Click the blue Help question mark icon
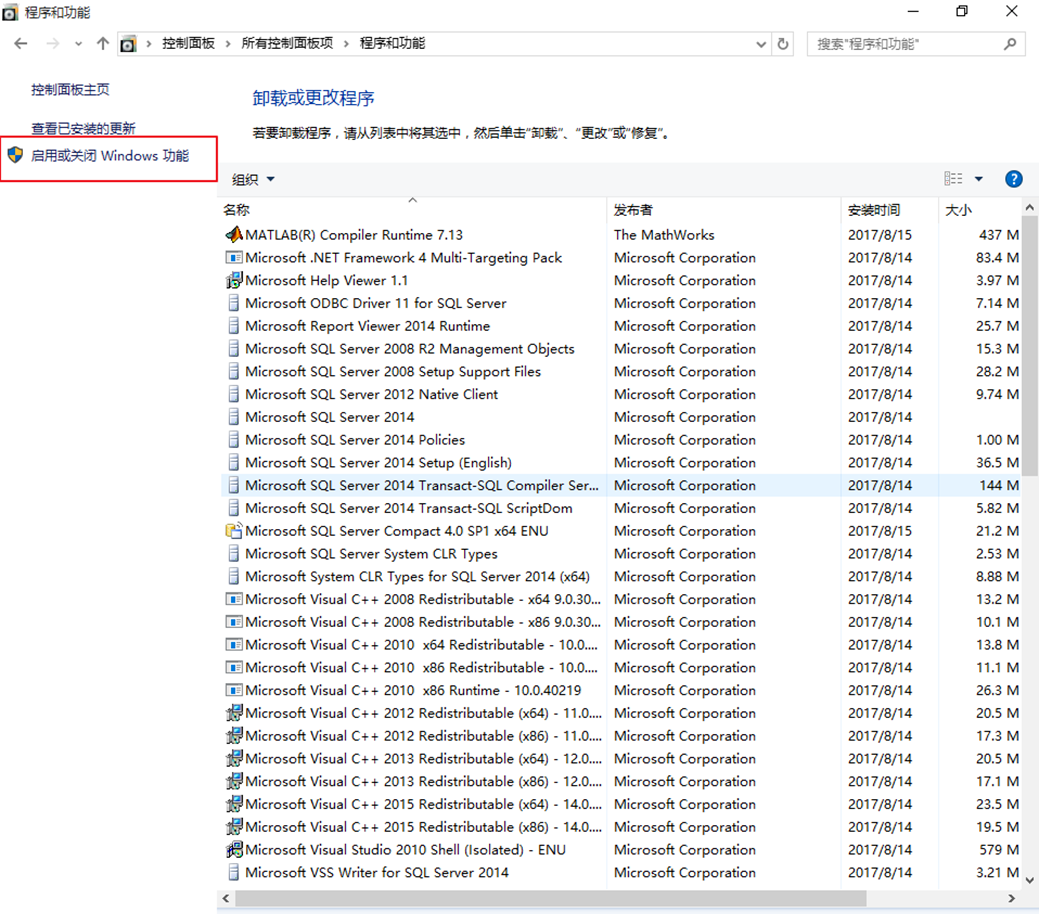The height and width of the screenshot is (914, 1039). tap(1014, 179)
